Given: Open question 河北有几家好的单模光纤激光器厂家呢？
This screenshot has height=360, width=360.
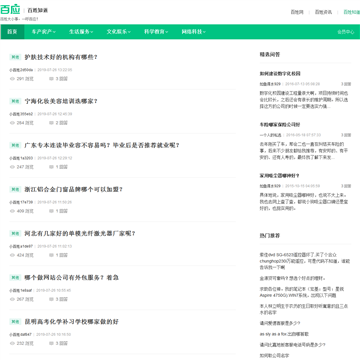Looking at the screenshot, I should click(x=80, y=234).
